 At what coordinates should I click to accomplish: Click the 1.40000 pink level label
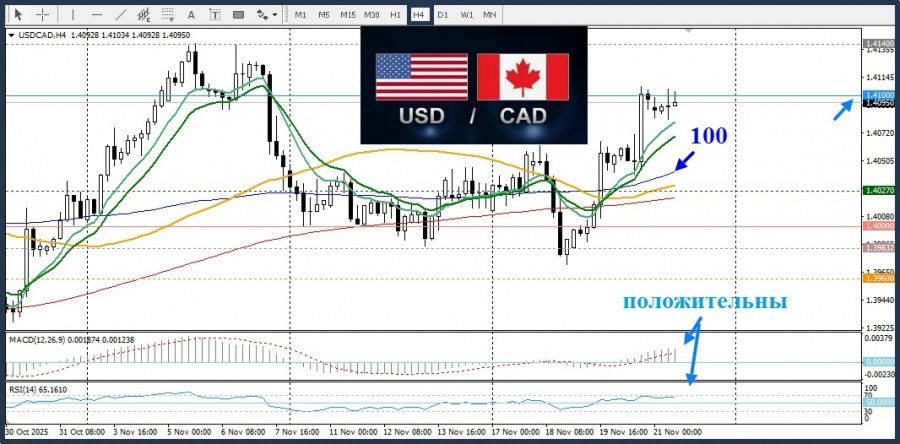(878, 226)
